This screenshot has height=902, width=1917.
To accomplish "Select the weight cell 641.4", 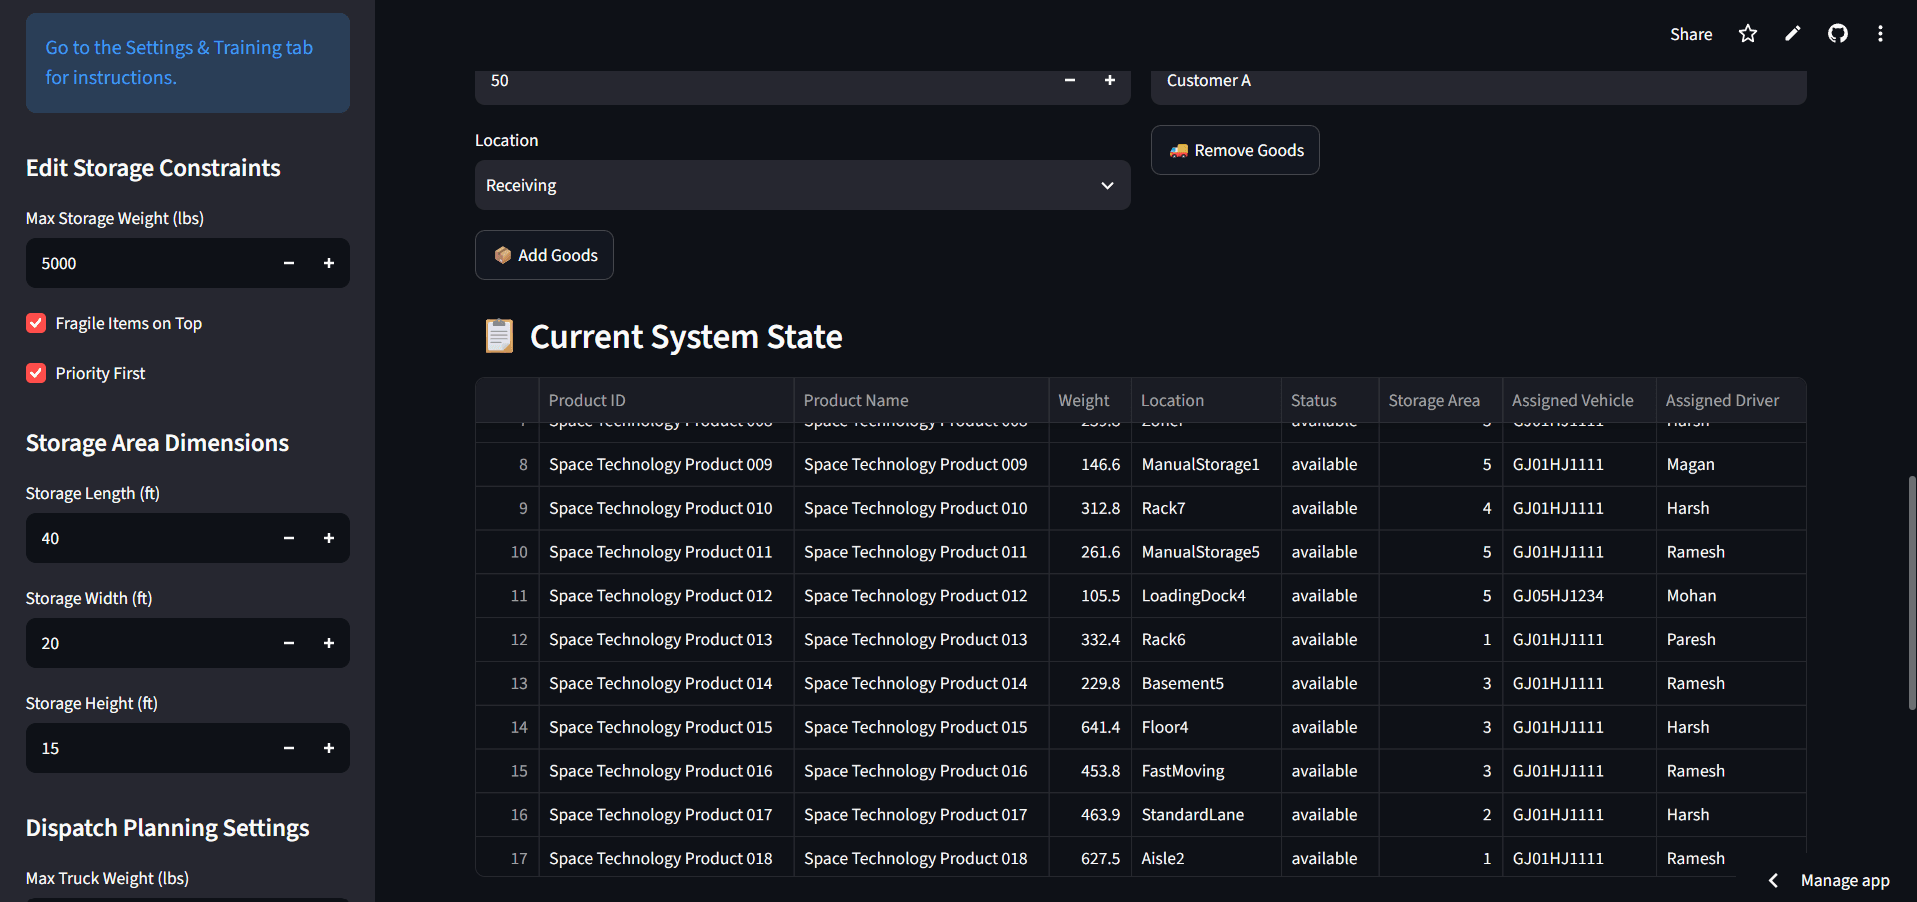I will pyautogui.click(x=1090, y=727).
